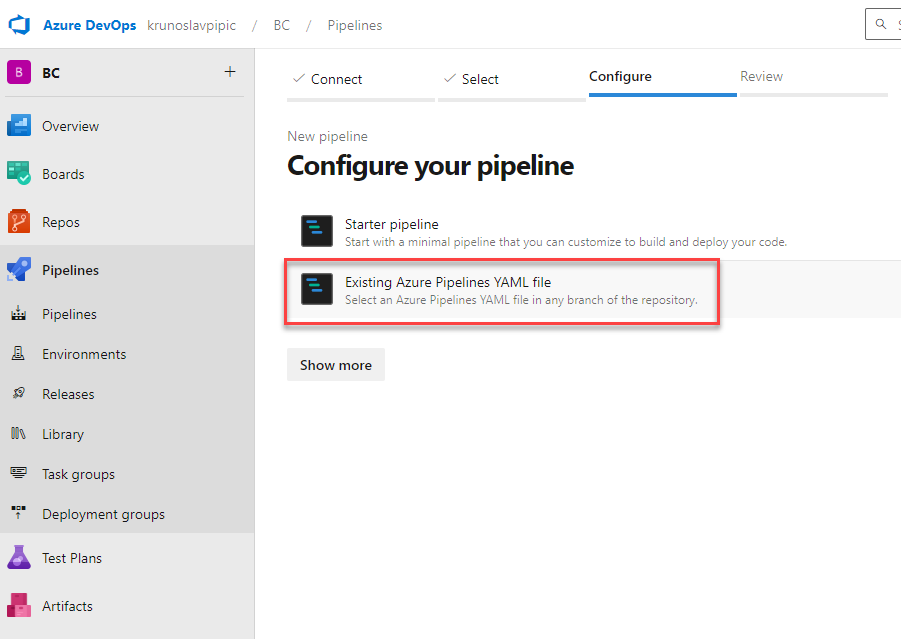
Task: Expand the list with Show more
Action: (336, 364)
